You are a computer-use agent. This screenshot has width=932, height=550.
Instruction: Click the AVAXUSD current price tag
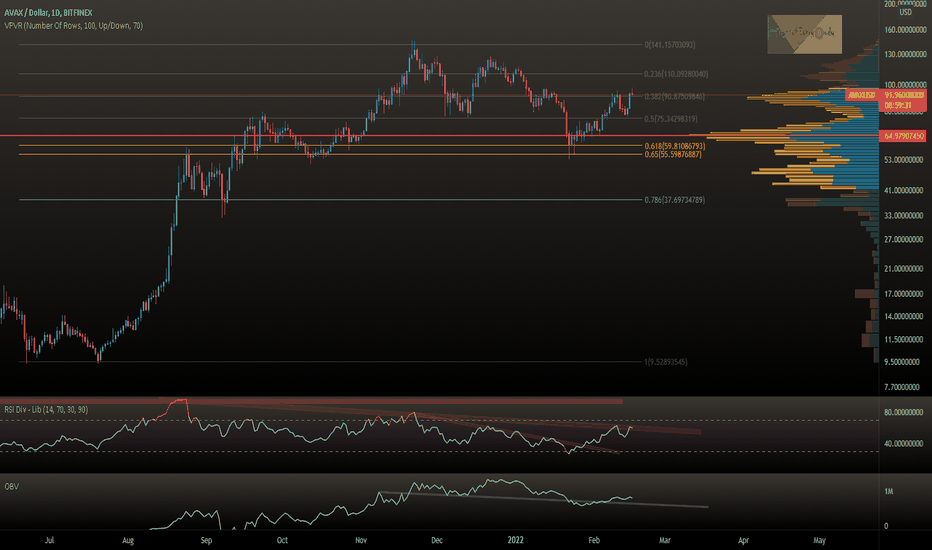pos(862,95)
